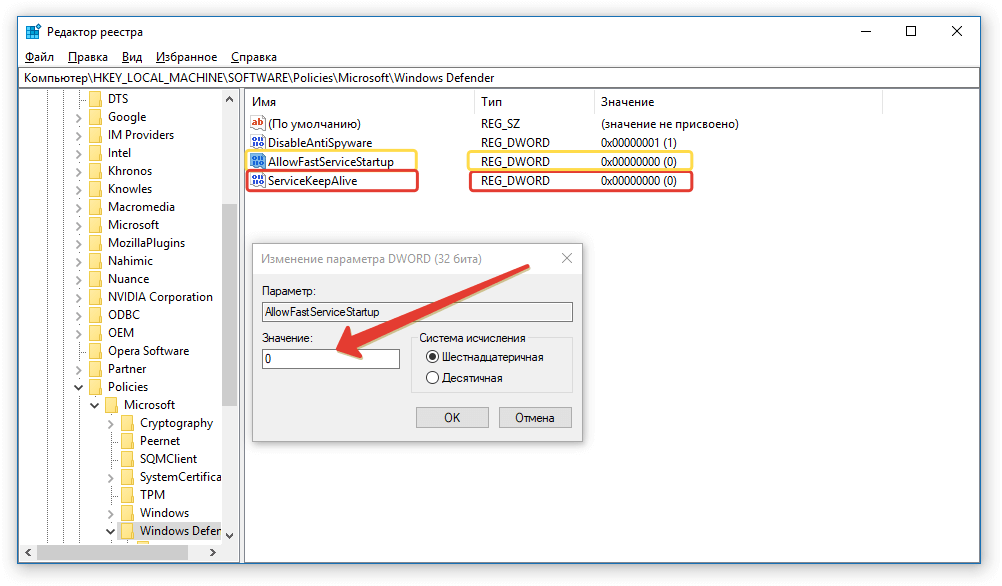Click the Значение column header

(738, 102)
